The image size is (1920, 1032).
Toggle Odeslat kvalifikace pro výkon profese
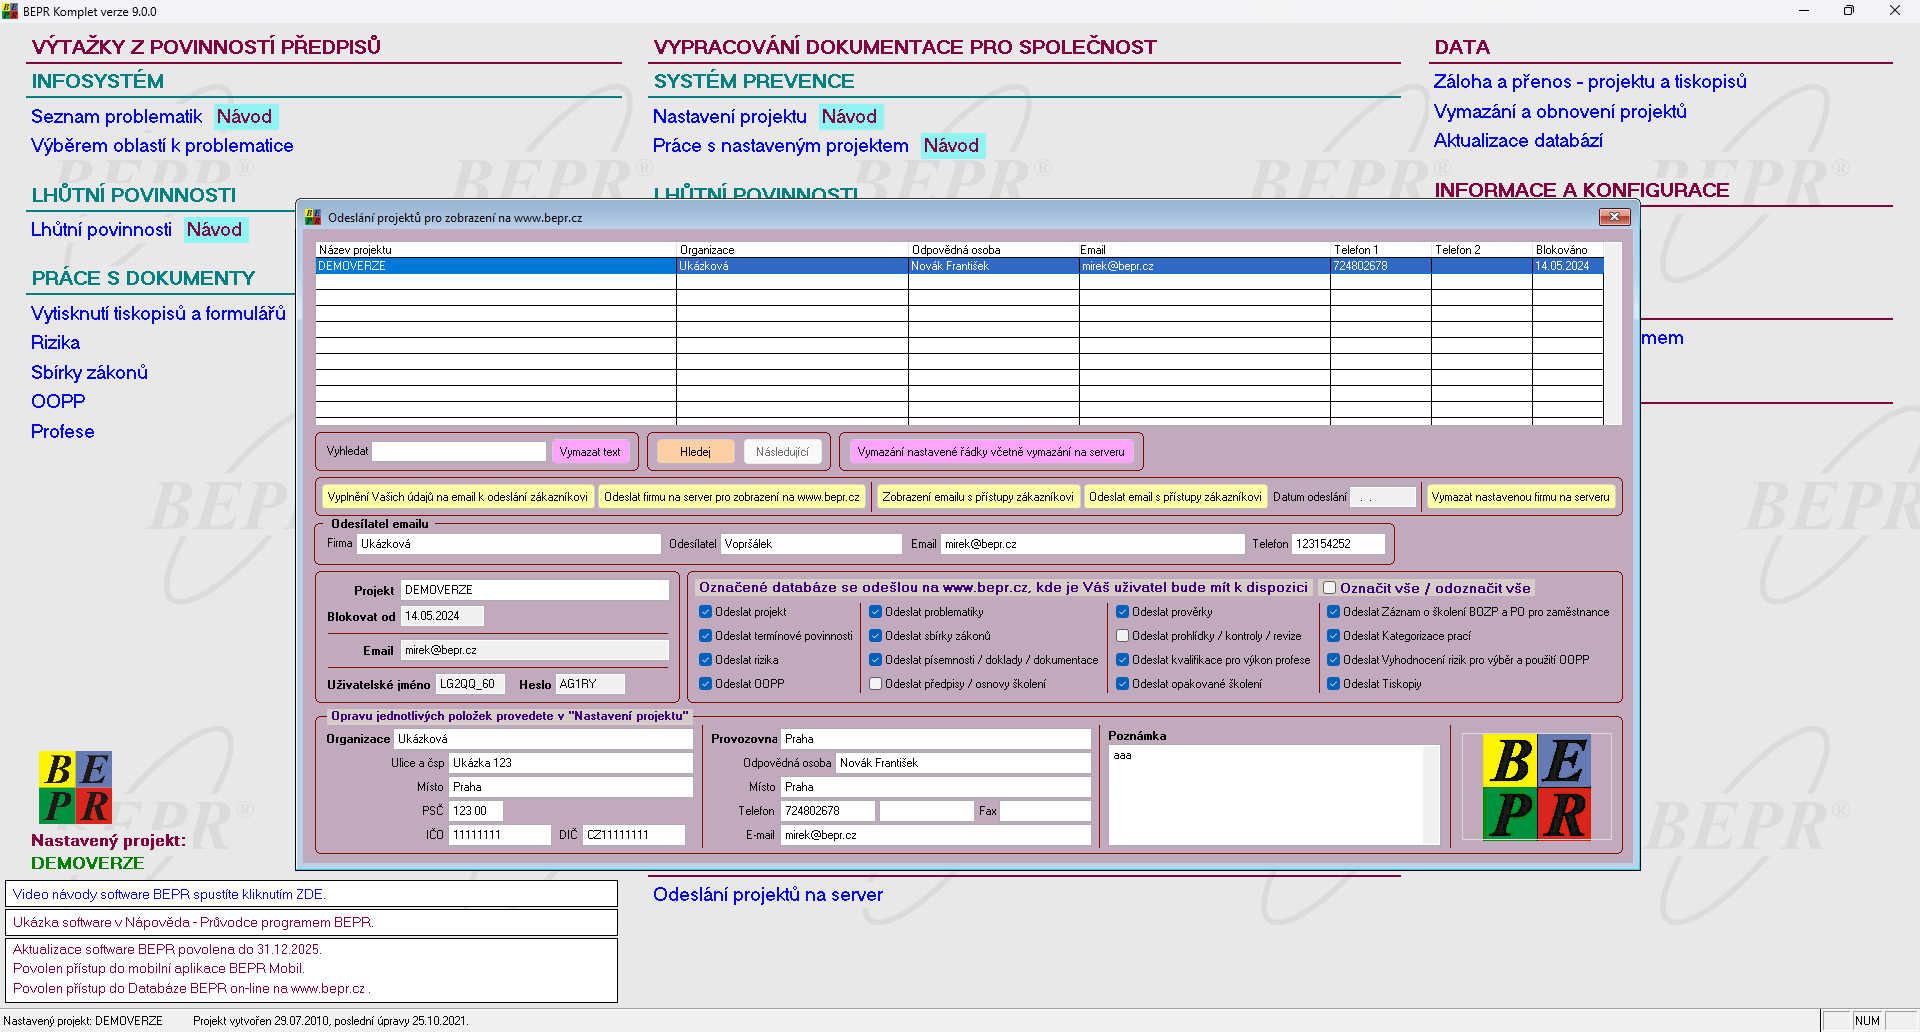[x=1122, y=660]
